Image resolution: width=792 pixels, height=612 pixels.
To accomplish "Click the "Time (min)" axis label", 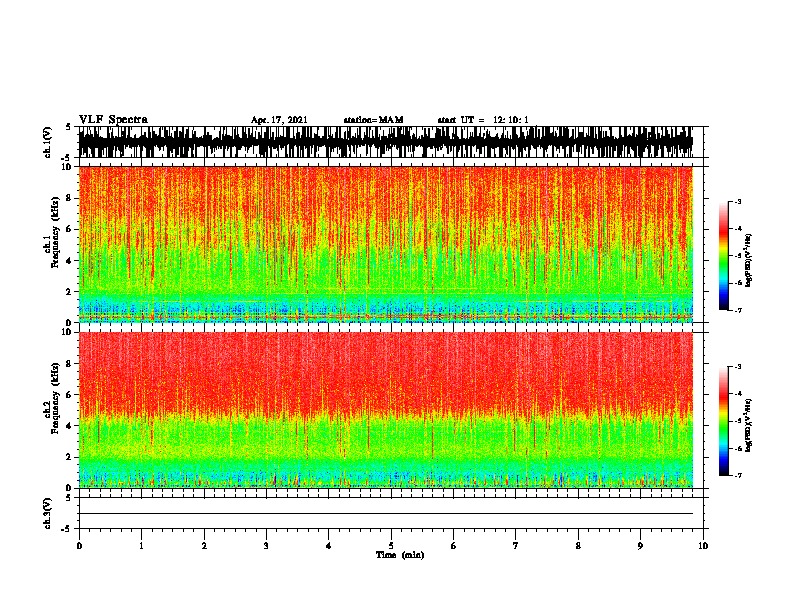I will click(x=400, y=555).
